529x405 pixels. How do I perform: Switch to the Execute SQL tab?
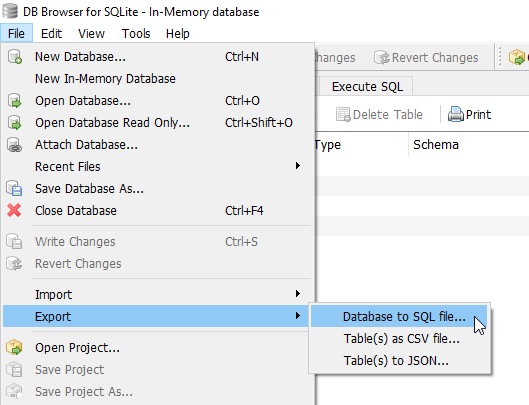click(367, 87)
